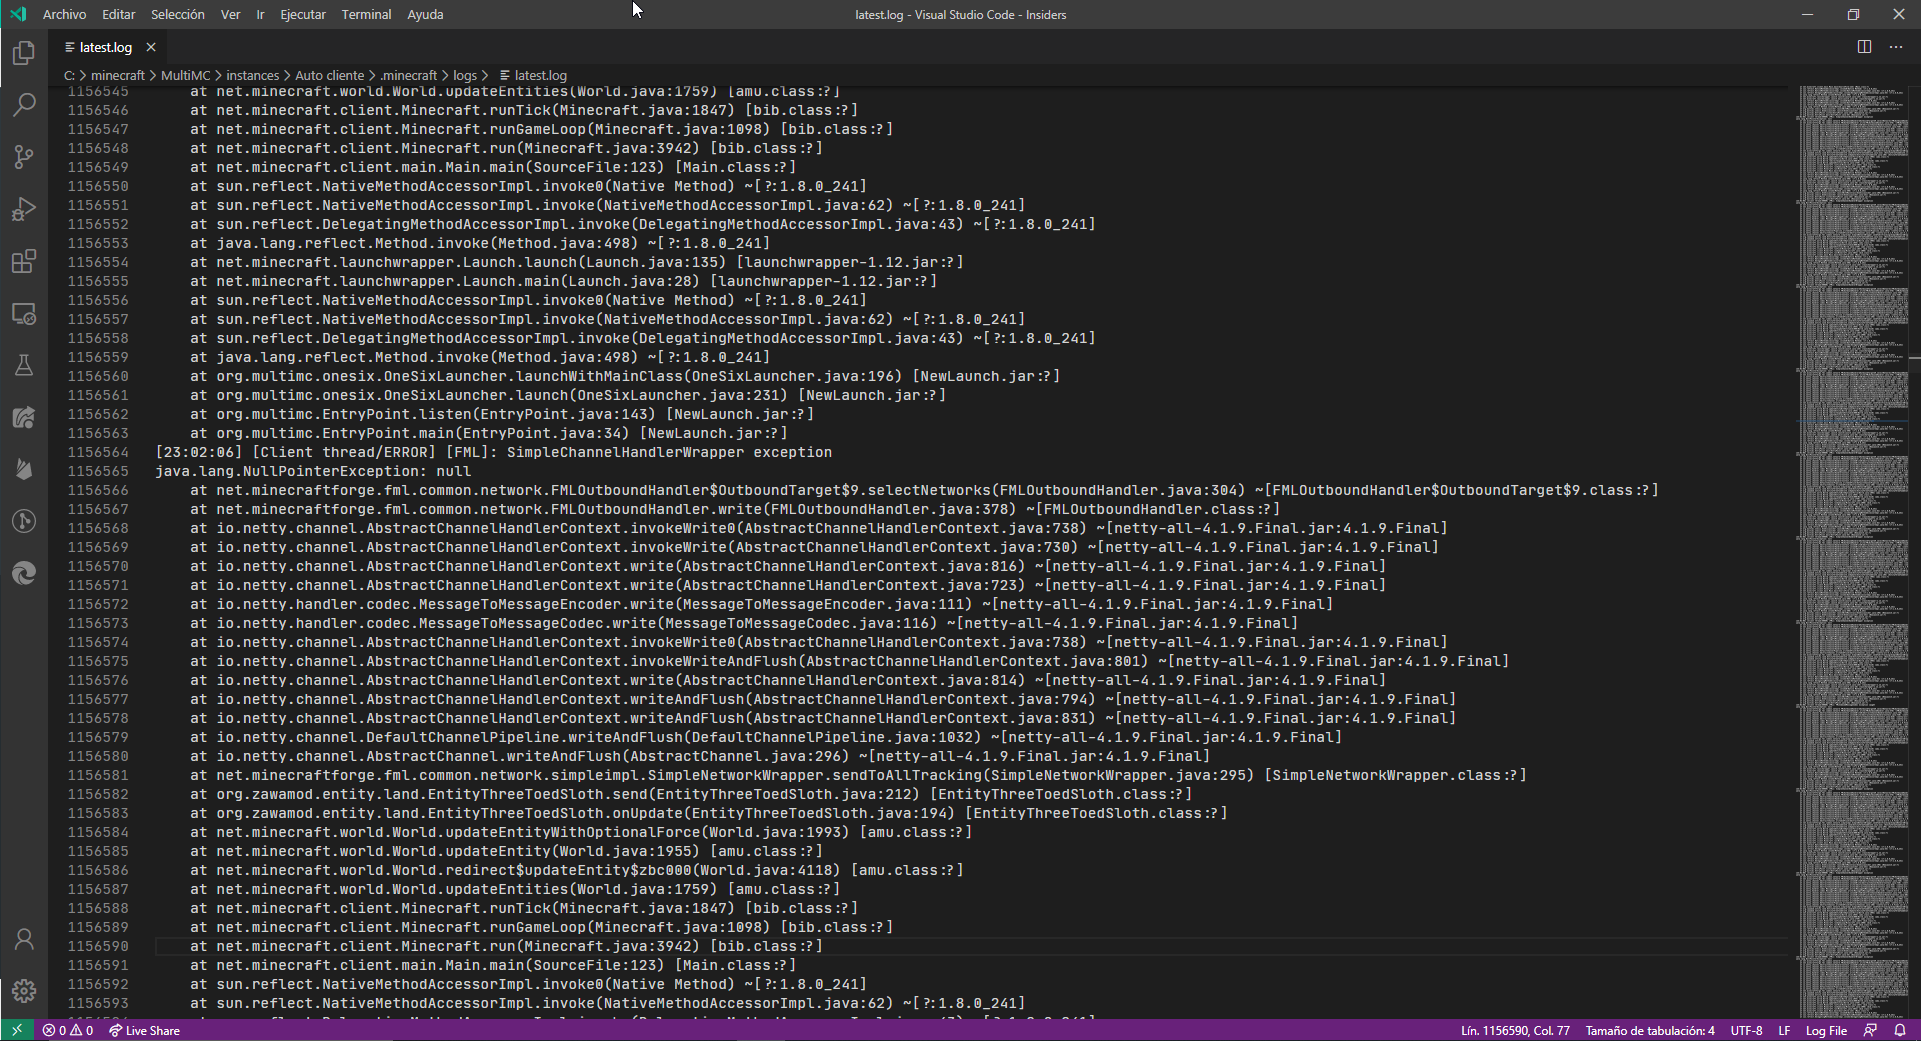
Task: Start a Live Share session
Action: tap(144, 1030)
